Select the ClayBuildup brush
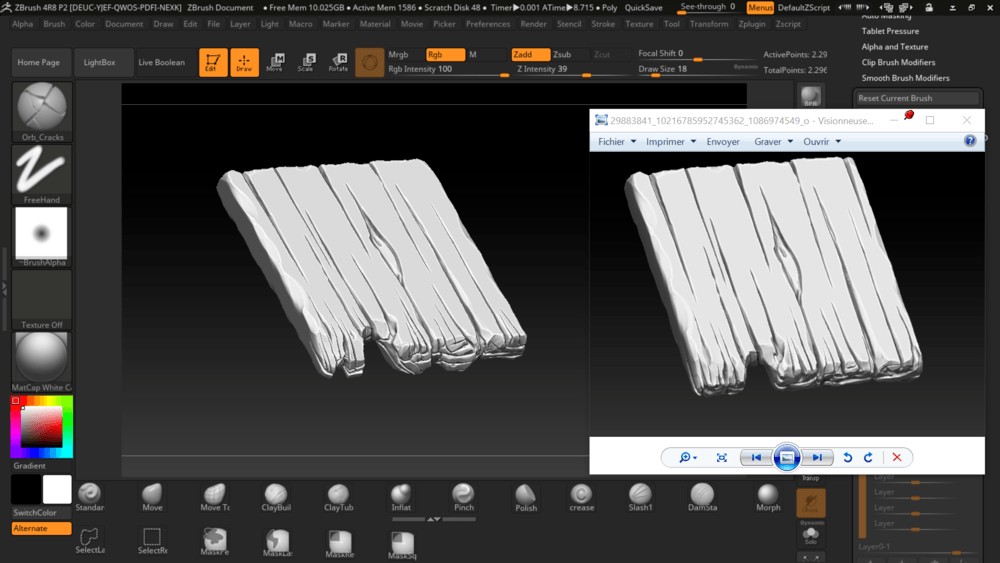1000x563 pixels. coord(276,497)
